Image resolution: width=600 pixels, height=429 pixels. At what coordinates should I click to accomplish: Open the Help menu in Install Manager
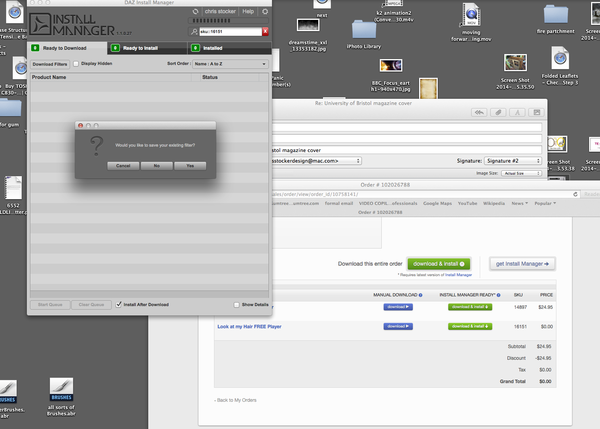point(248,11)
